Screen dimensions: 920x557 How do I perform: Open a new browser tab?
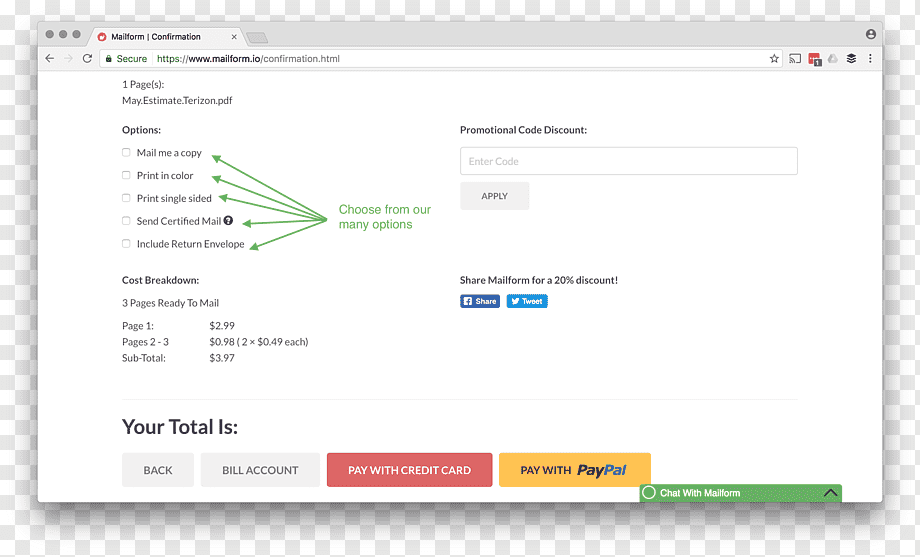257,38
